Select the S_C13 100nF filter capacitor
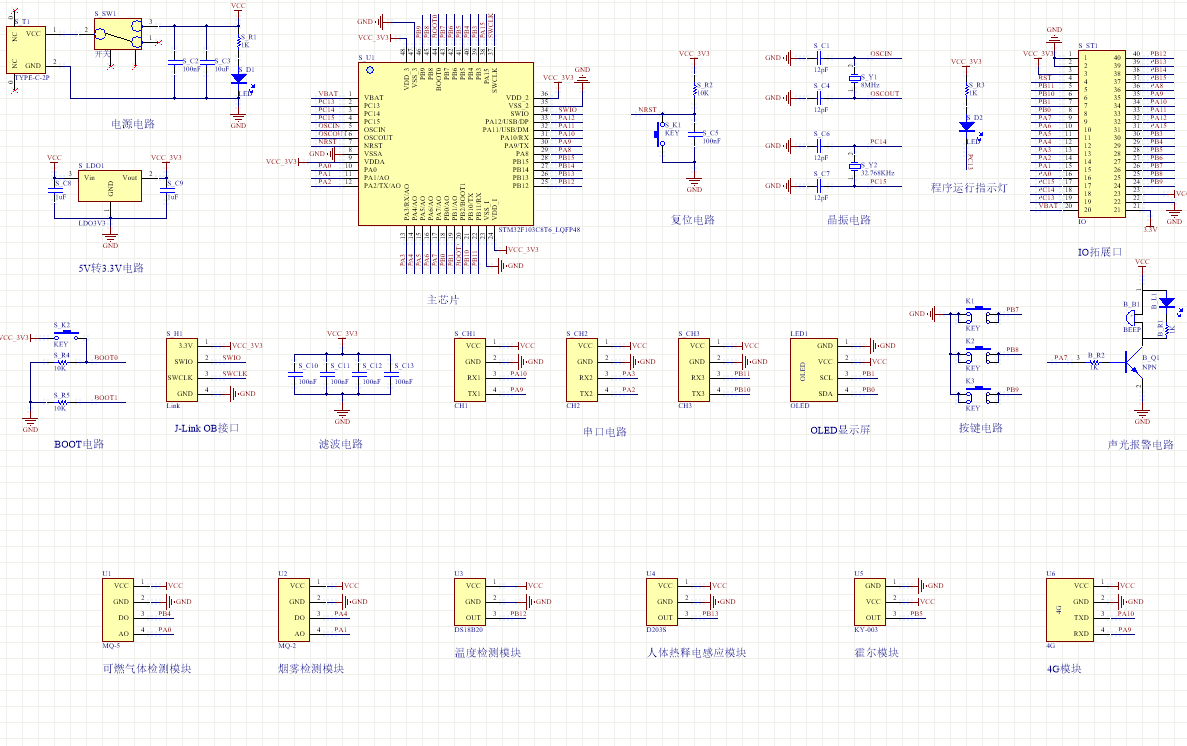This screenshot has width=1187, height=746. (x=391, y=373)
